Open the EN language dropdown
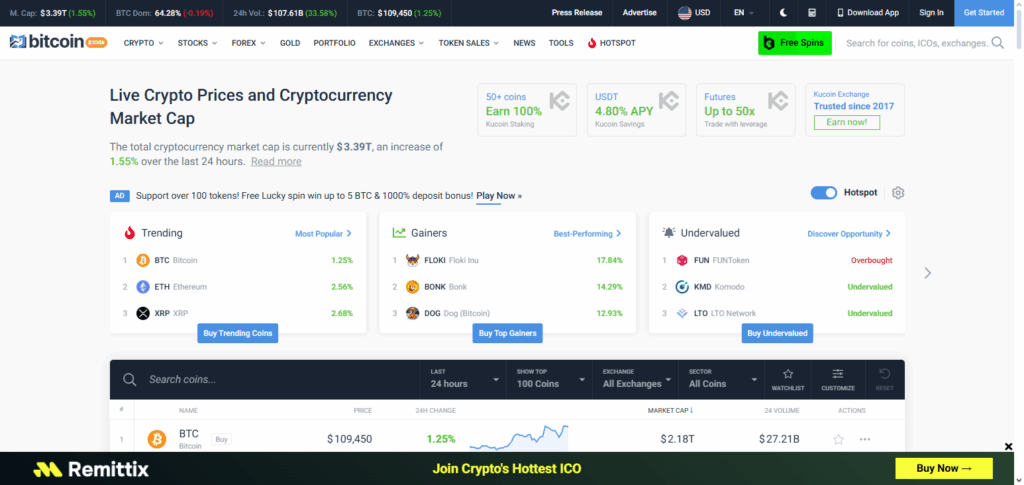 point(743,12)
